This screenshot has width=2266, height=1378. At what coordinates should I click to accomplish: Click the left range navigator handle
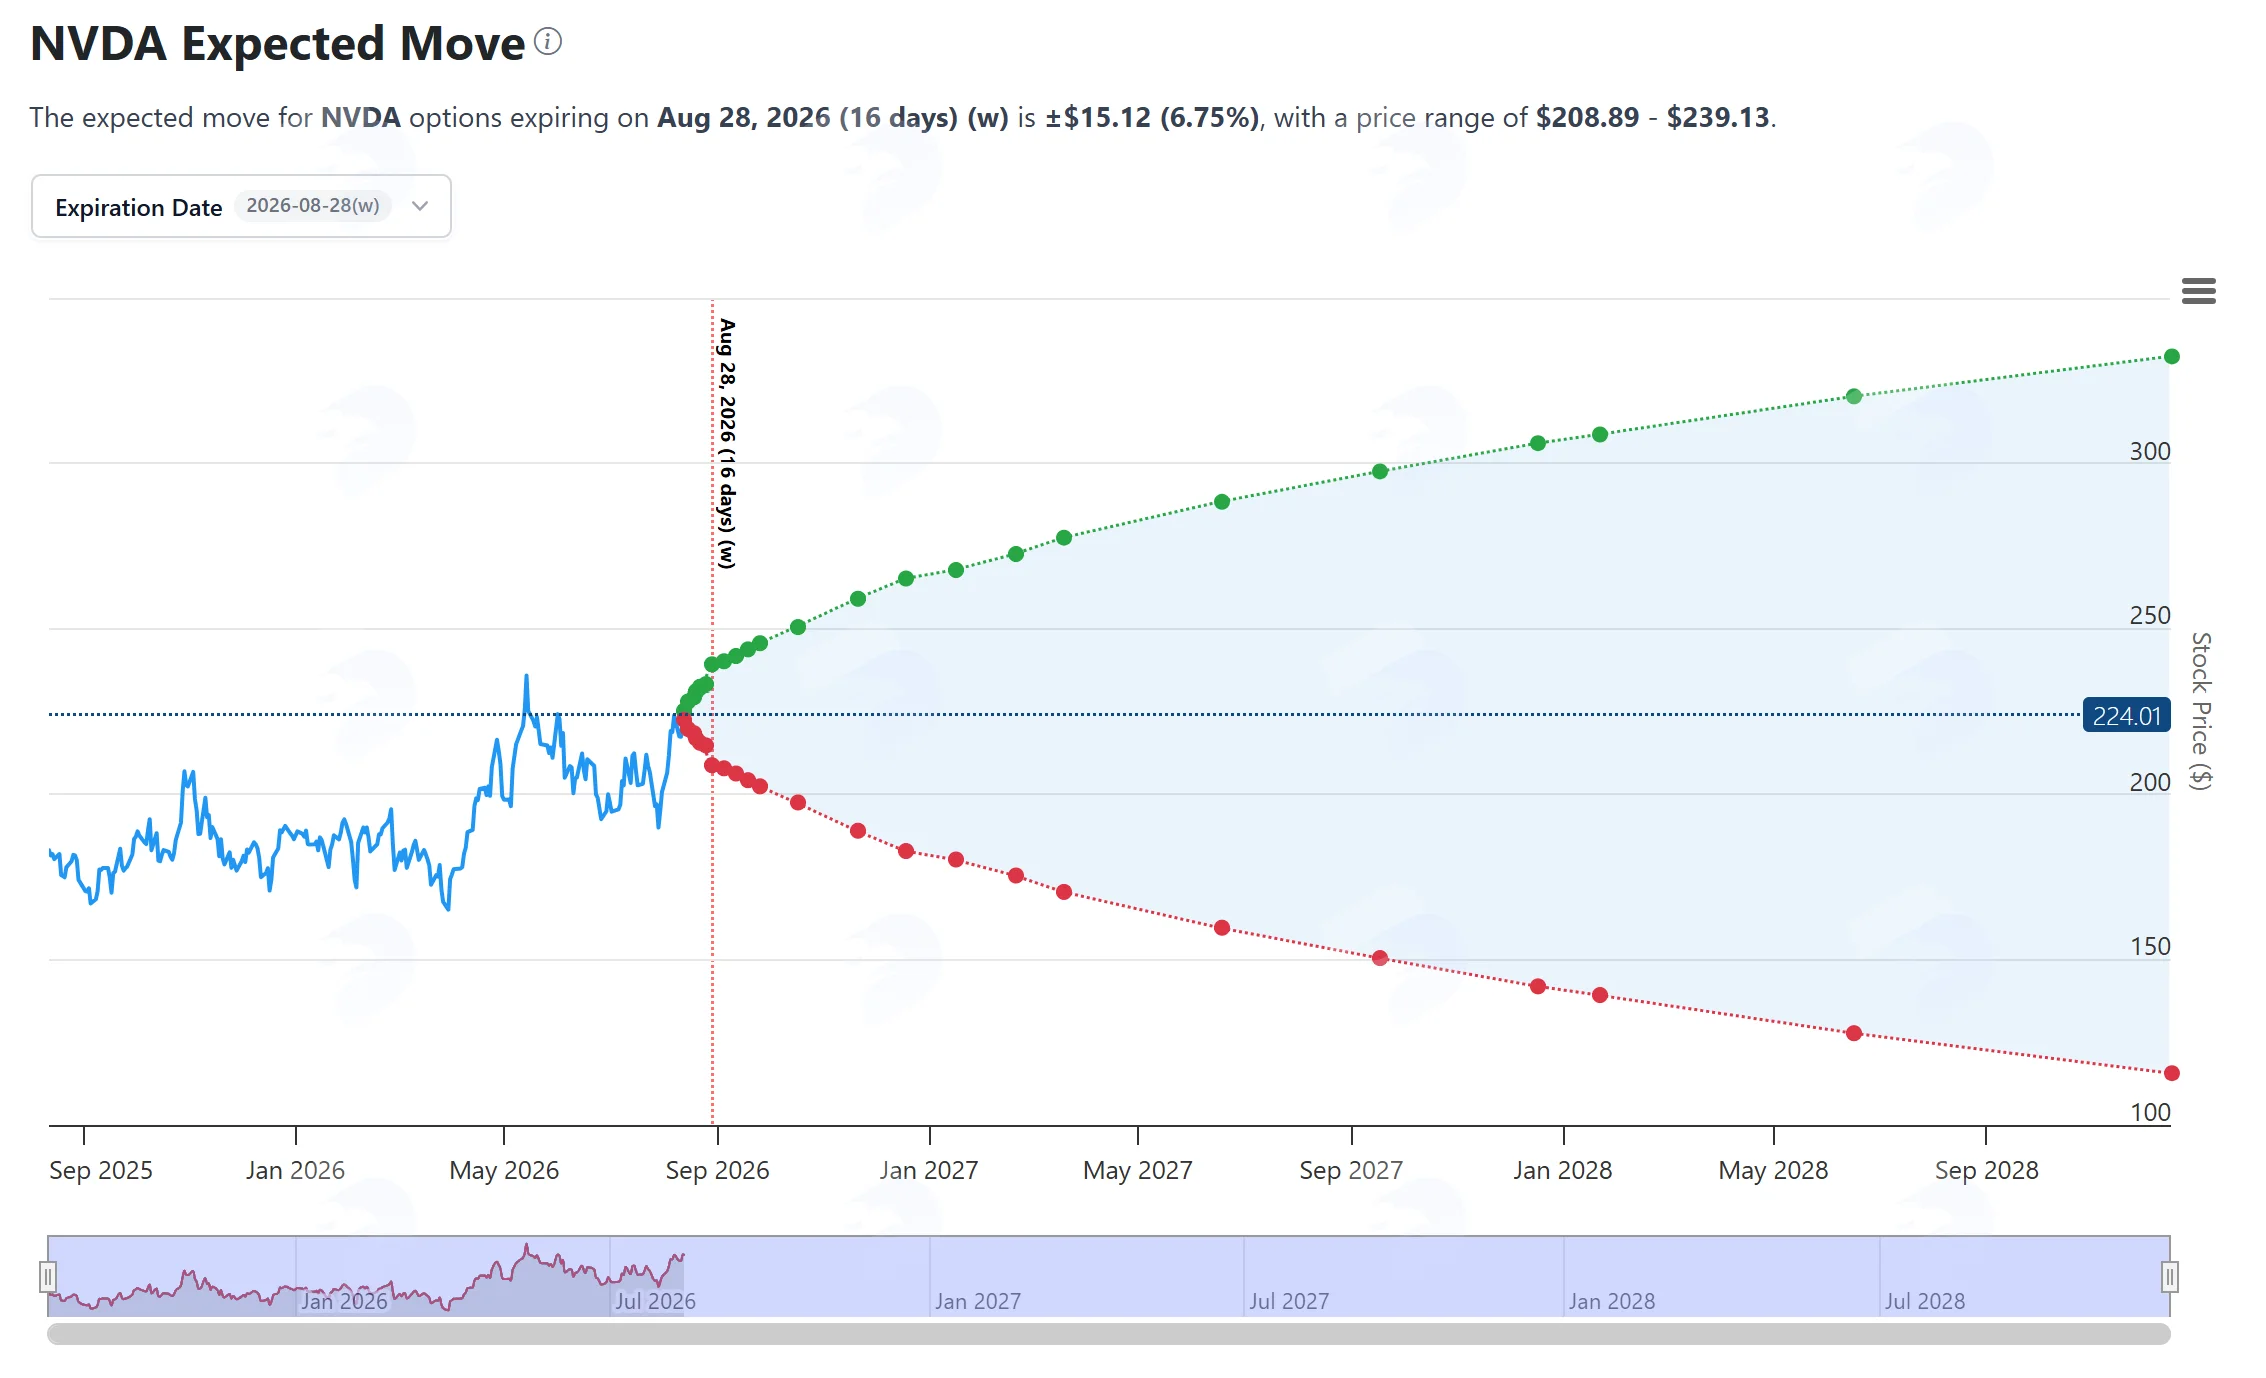coord(47,1277)
